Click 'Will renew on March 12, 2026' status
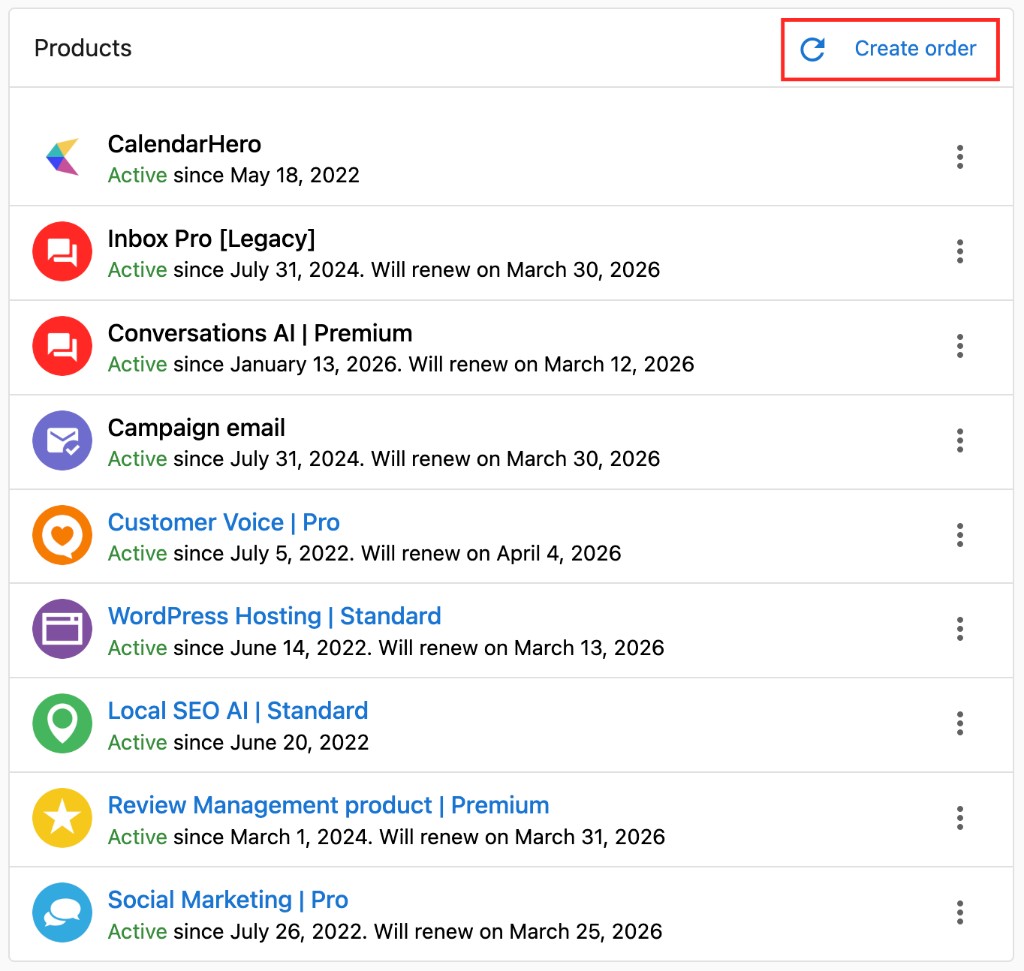Screen dimensions: 1024x971 pyautogui.click(x=551, y=364)
